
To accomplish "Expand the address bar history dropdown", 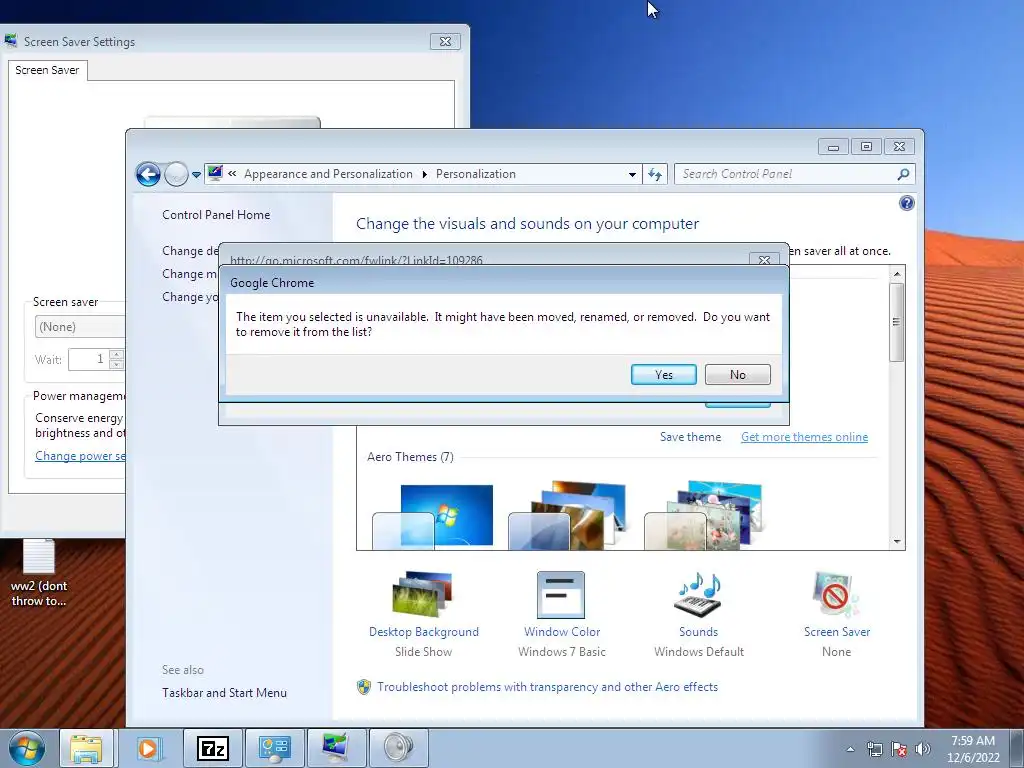I will tap(632, 174).
